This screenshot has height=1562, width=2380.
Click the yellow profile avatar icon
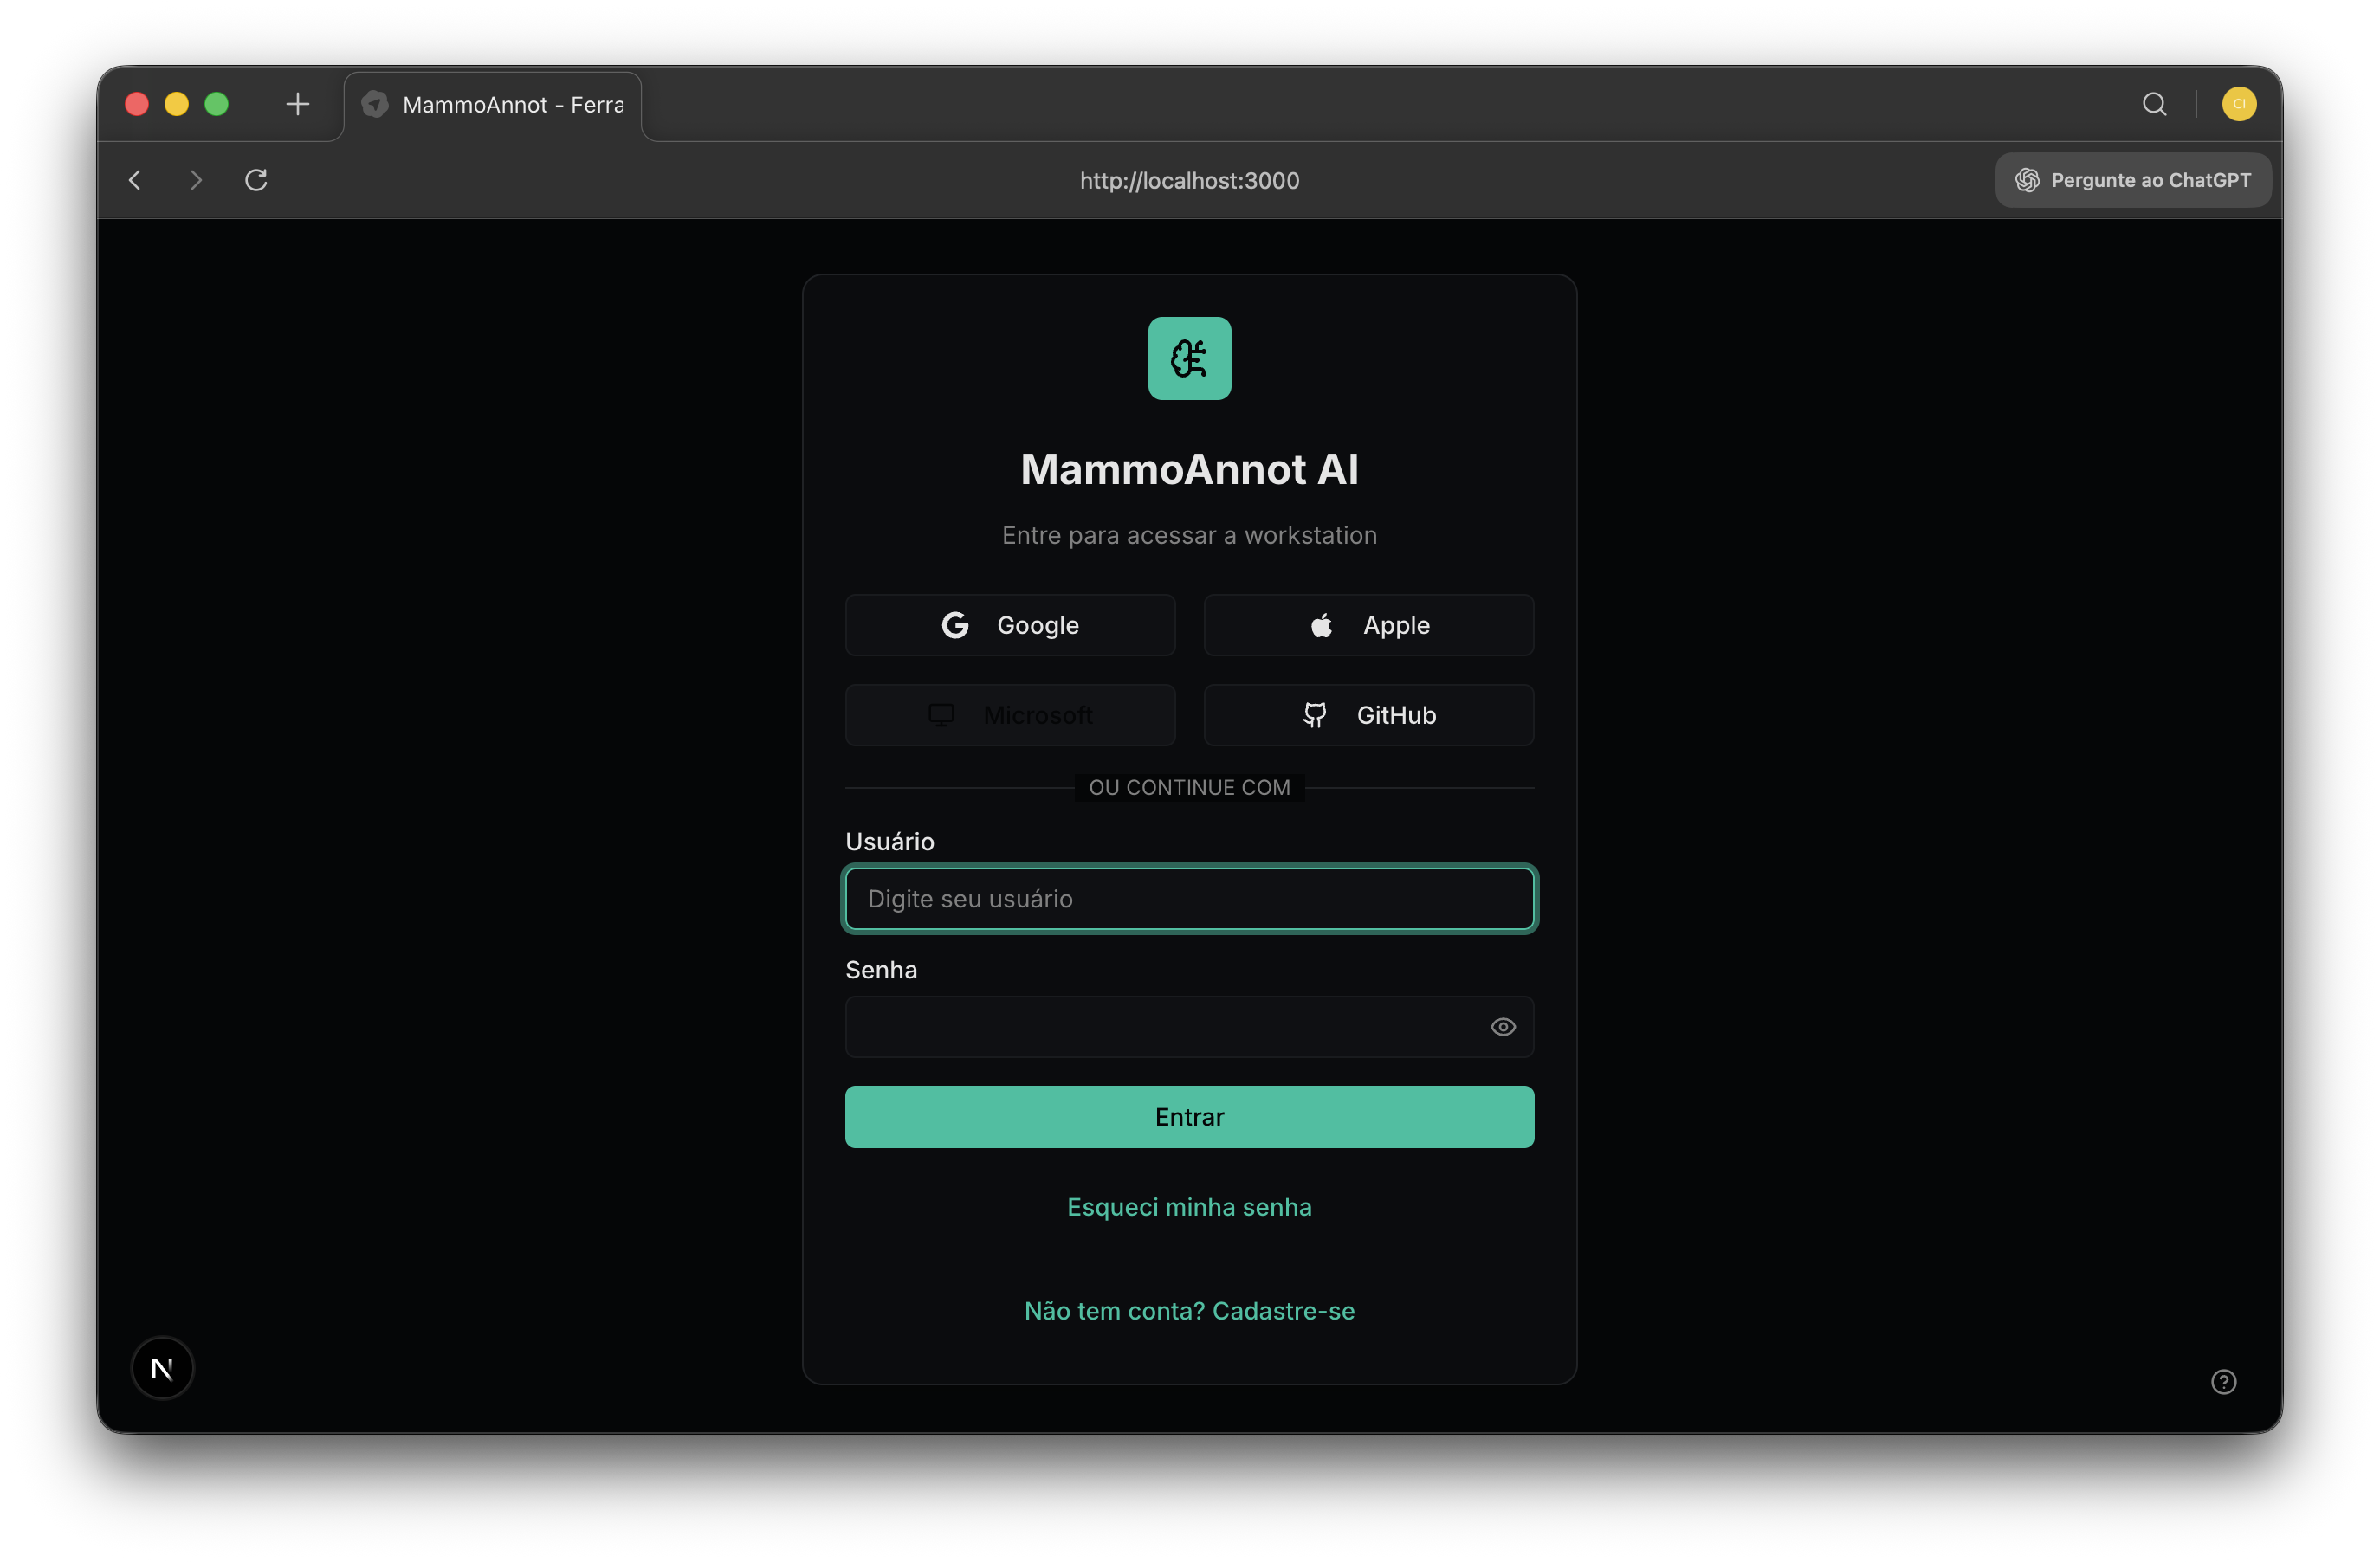pos(2238,103)
